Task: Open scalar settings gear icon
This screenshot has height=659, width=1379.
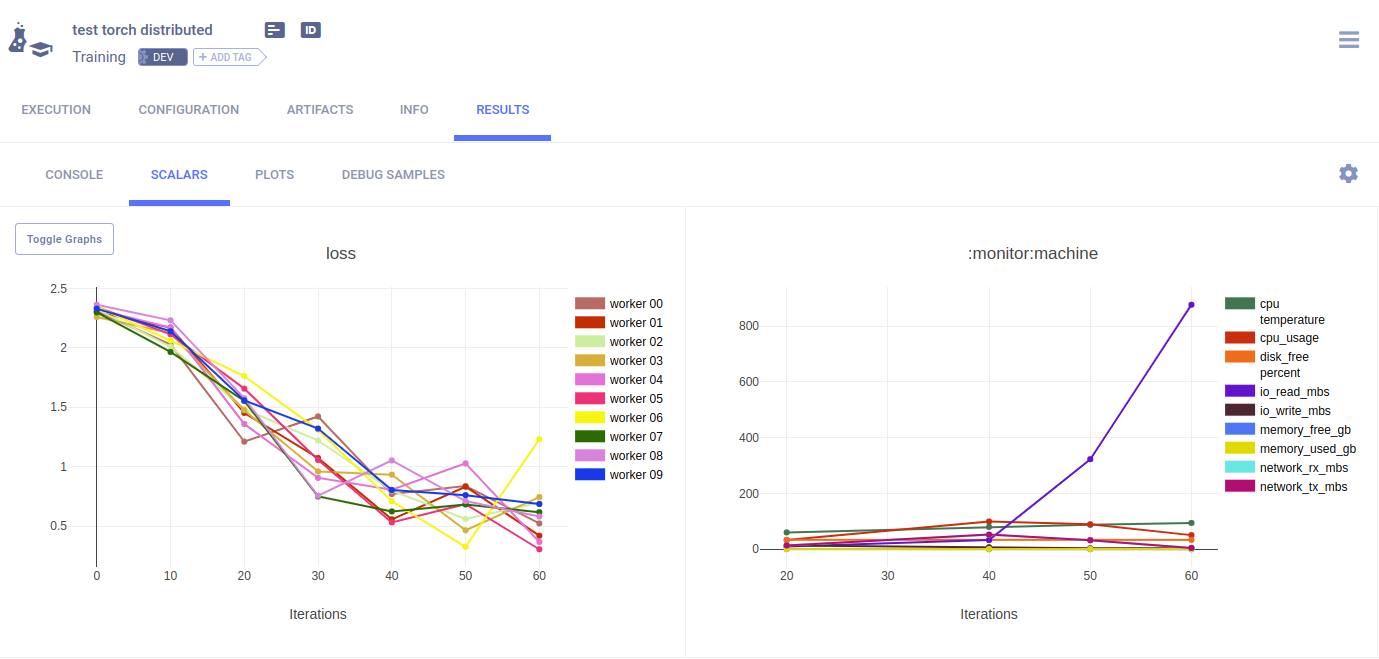Action: pyautogui.click(x=1348, y=174)
